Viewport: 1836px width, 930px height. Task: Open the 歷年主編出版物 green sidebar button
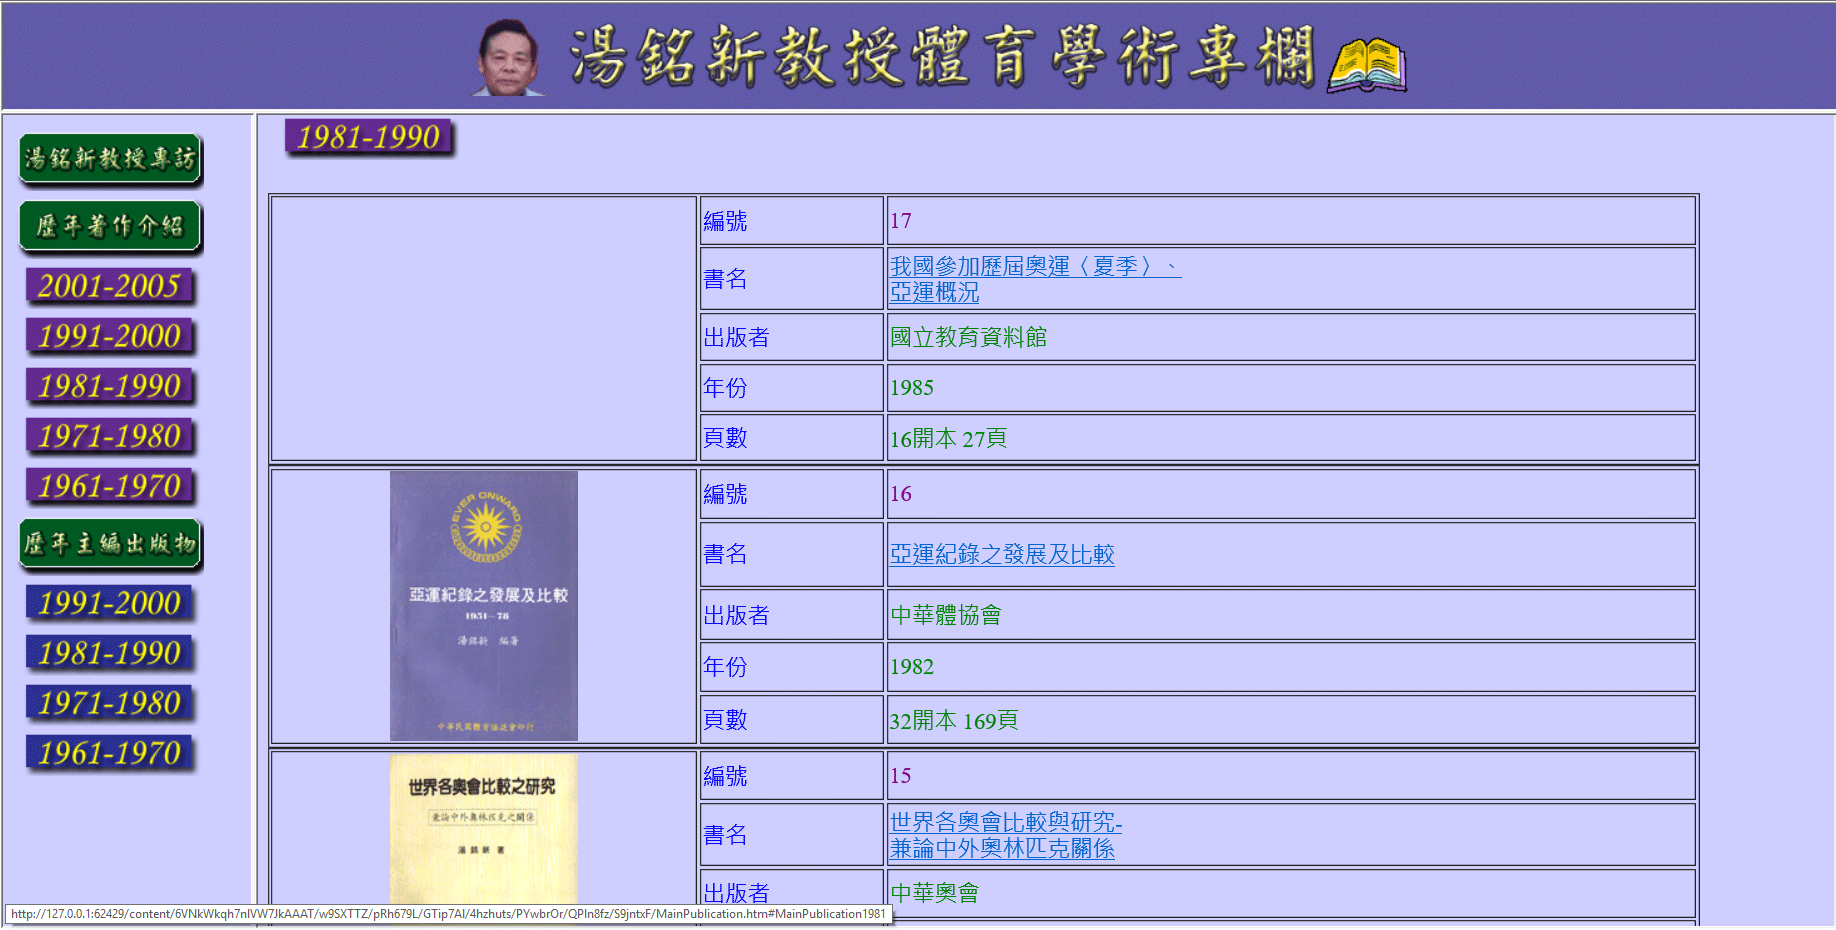110,544
